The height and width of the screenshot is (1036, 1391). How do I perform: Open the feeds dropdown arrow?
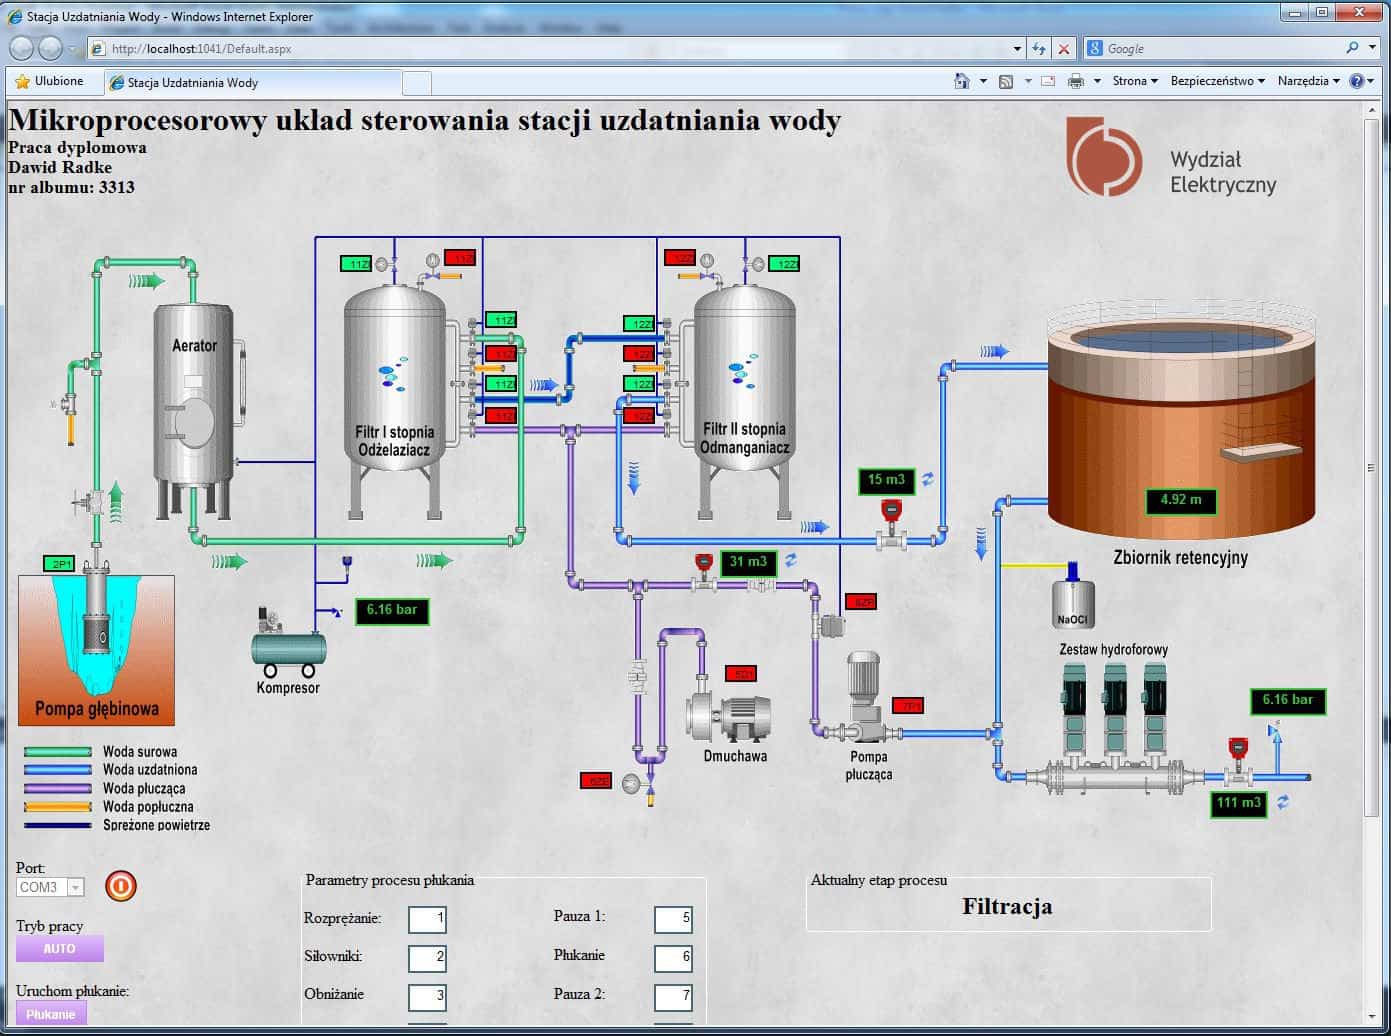pos(1028,81)
